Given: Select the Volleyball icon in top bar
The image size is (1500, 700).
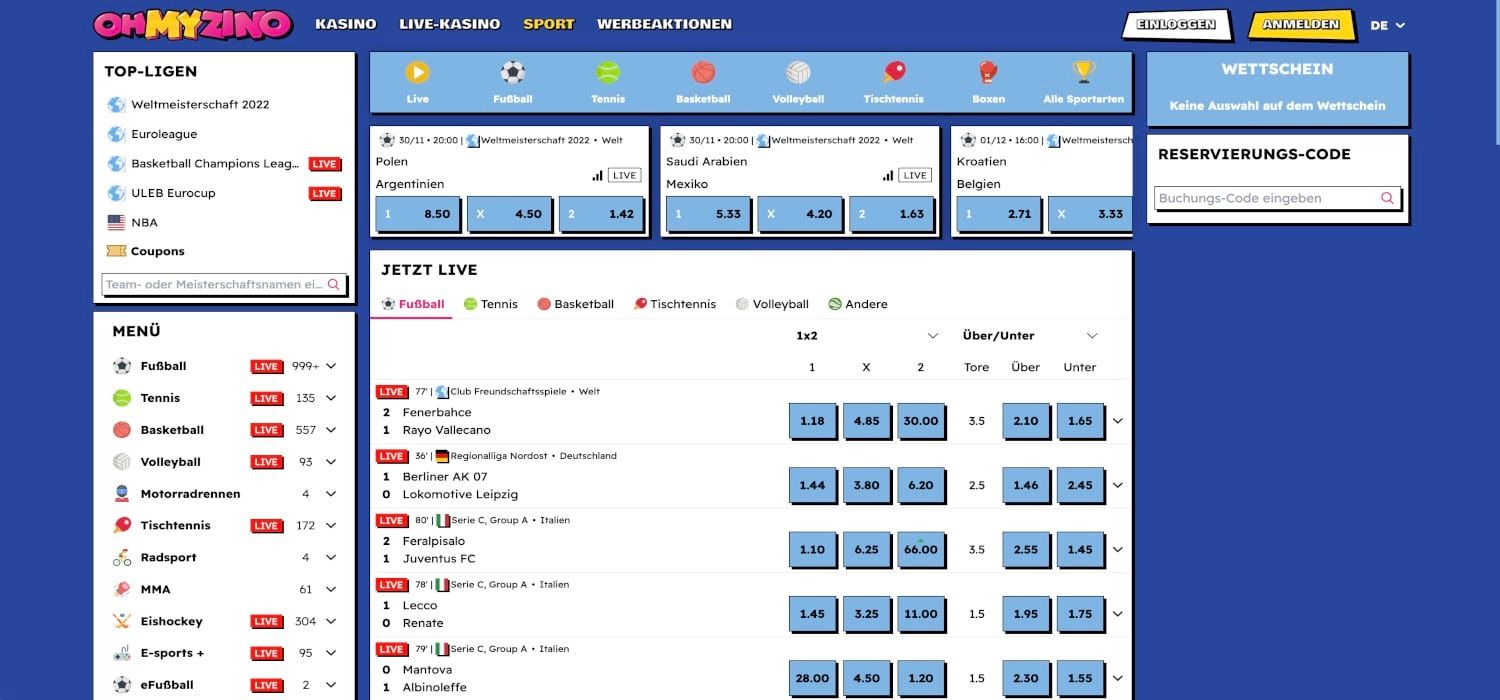Looking at the screenshot, I should coord(798,73).
